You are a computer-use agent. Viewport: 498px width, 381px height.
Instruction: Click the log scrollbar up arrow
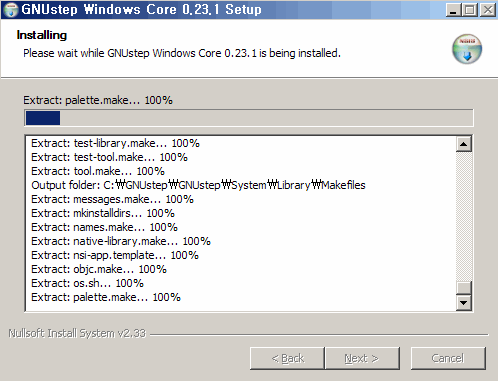pos(464,144)
